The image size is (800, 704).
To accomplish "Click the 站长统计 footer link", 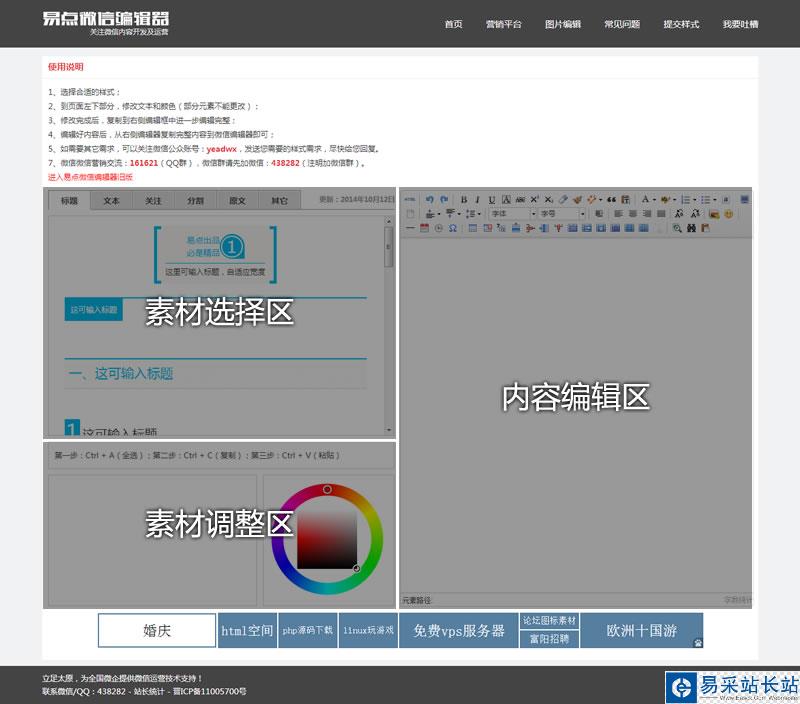I will tap(149, 691).
